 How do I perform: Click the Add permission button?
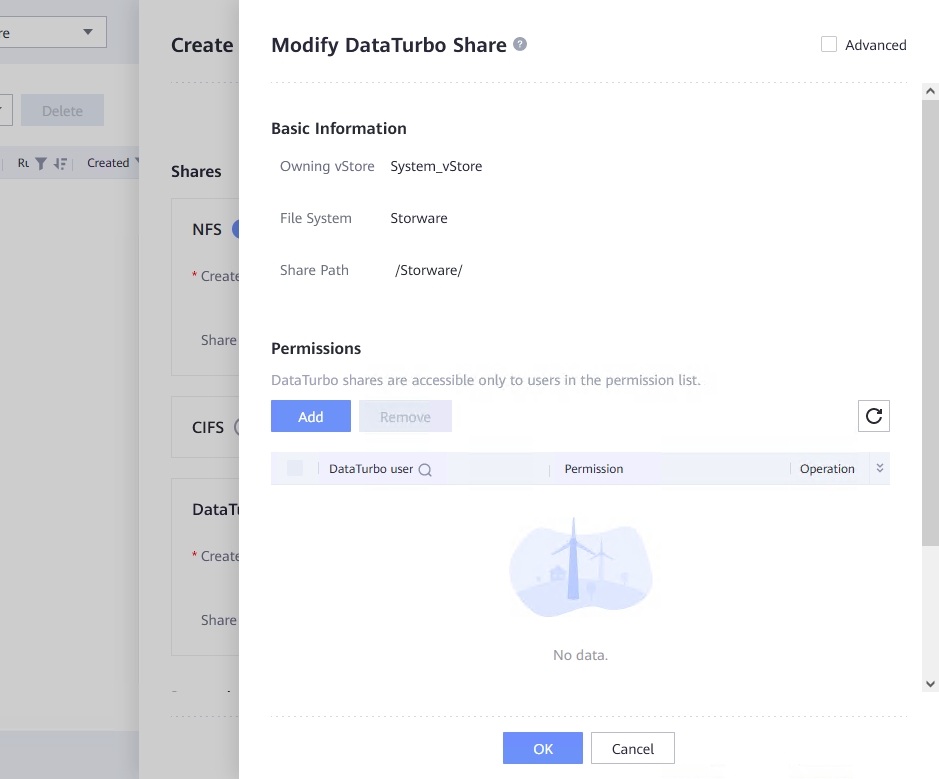310,416
